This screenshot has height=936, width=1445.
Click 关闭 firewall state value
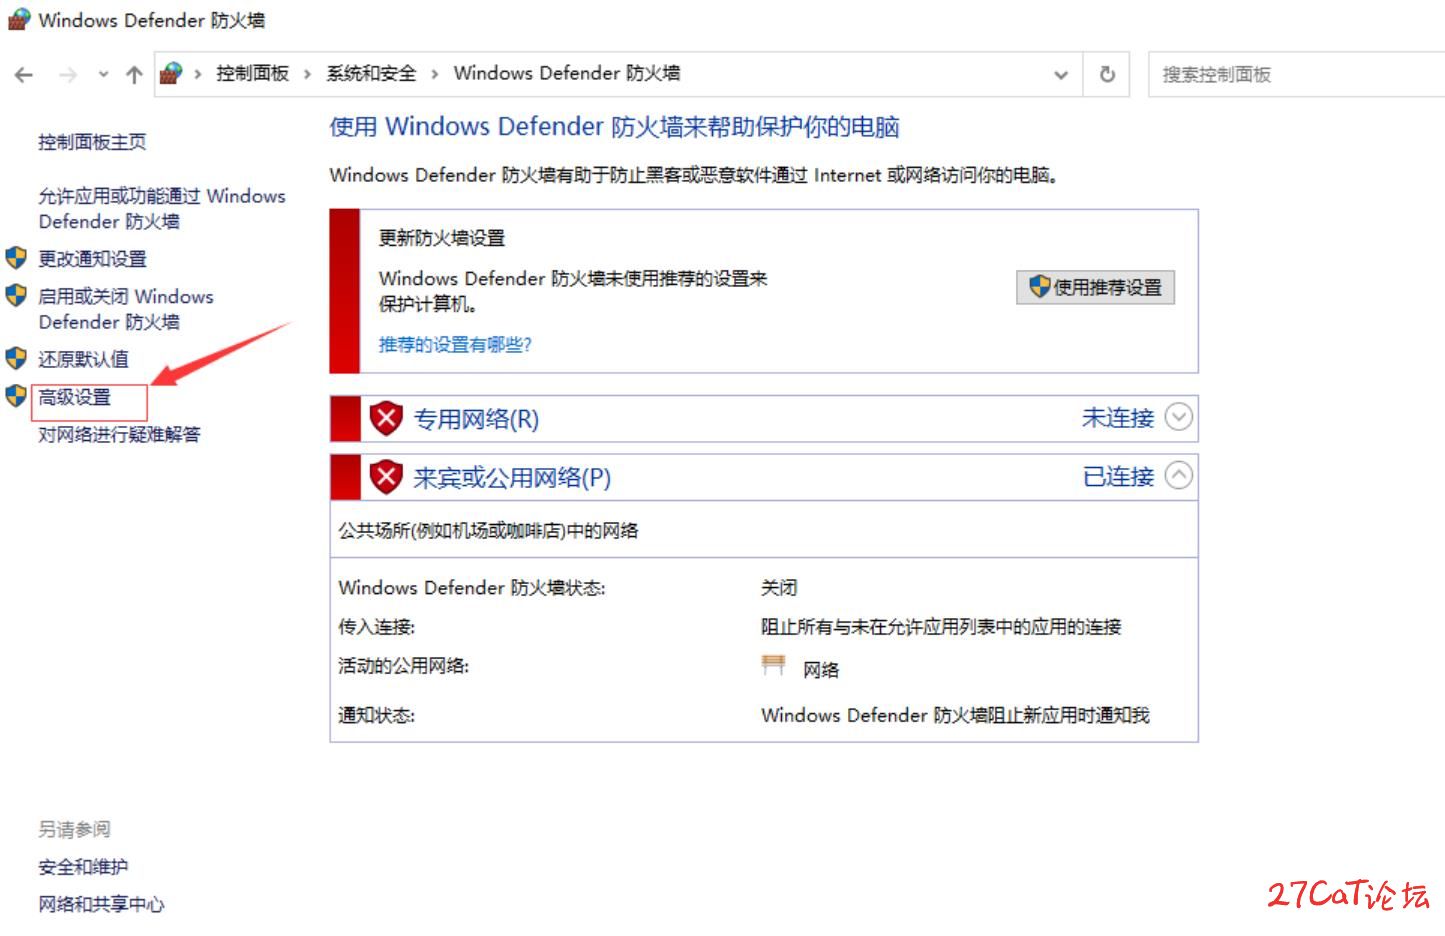[x=779, y=588]
